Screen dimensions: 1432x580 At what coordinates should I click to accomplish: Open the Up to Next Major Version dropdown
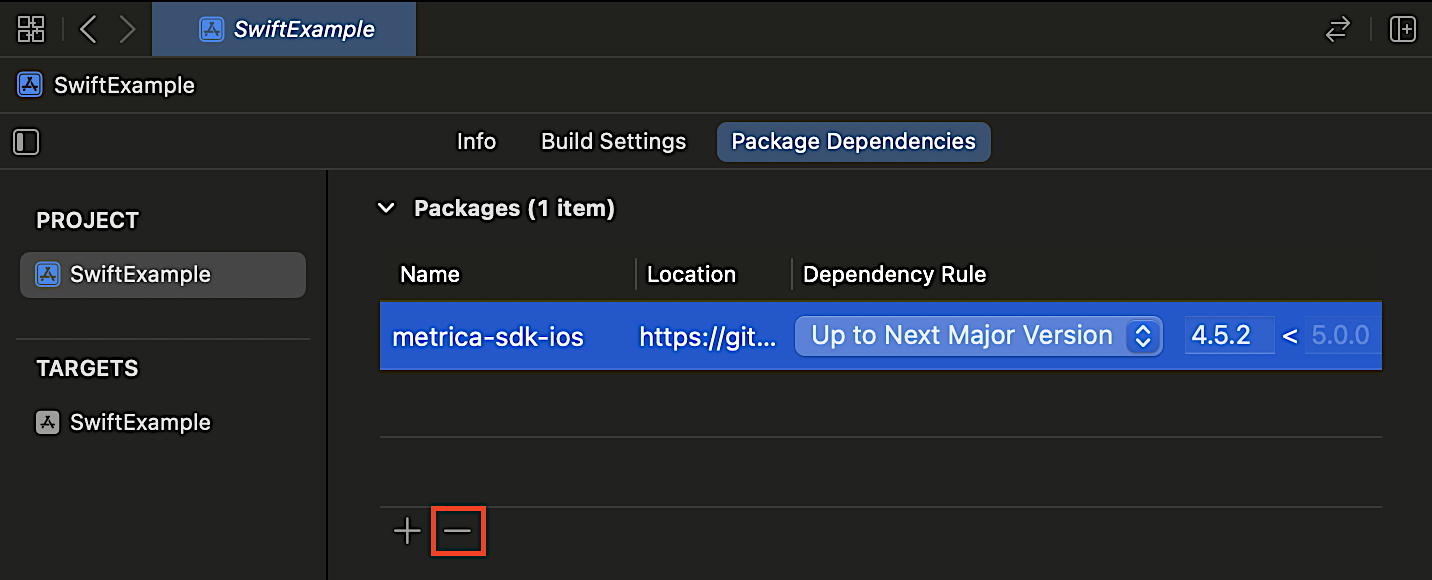click(x=978, y=336)
